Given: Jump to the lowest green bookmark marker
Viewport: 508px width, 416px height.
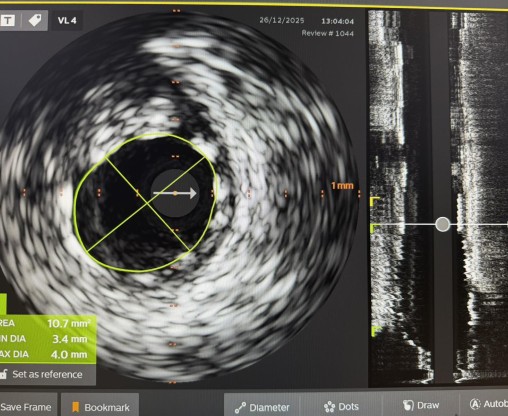Looking at the screenshot, I should tap(376, 331).
